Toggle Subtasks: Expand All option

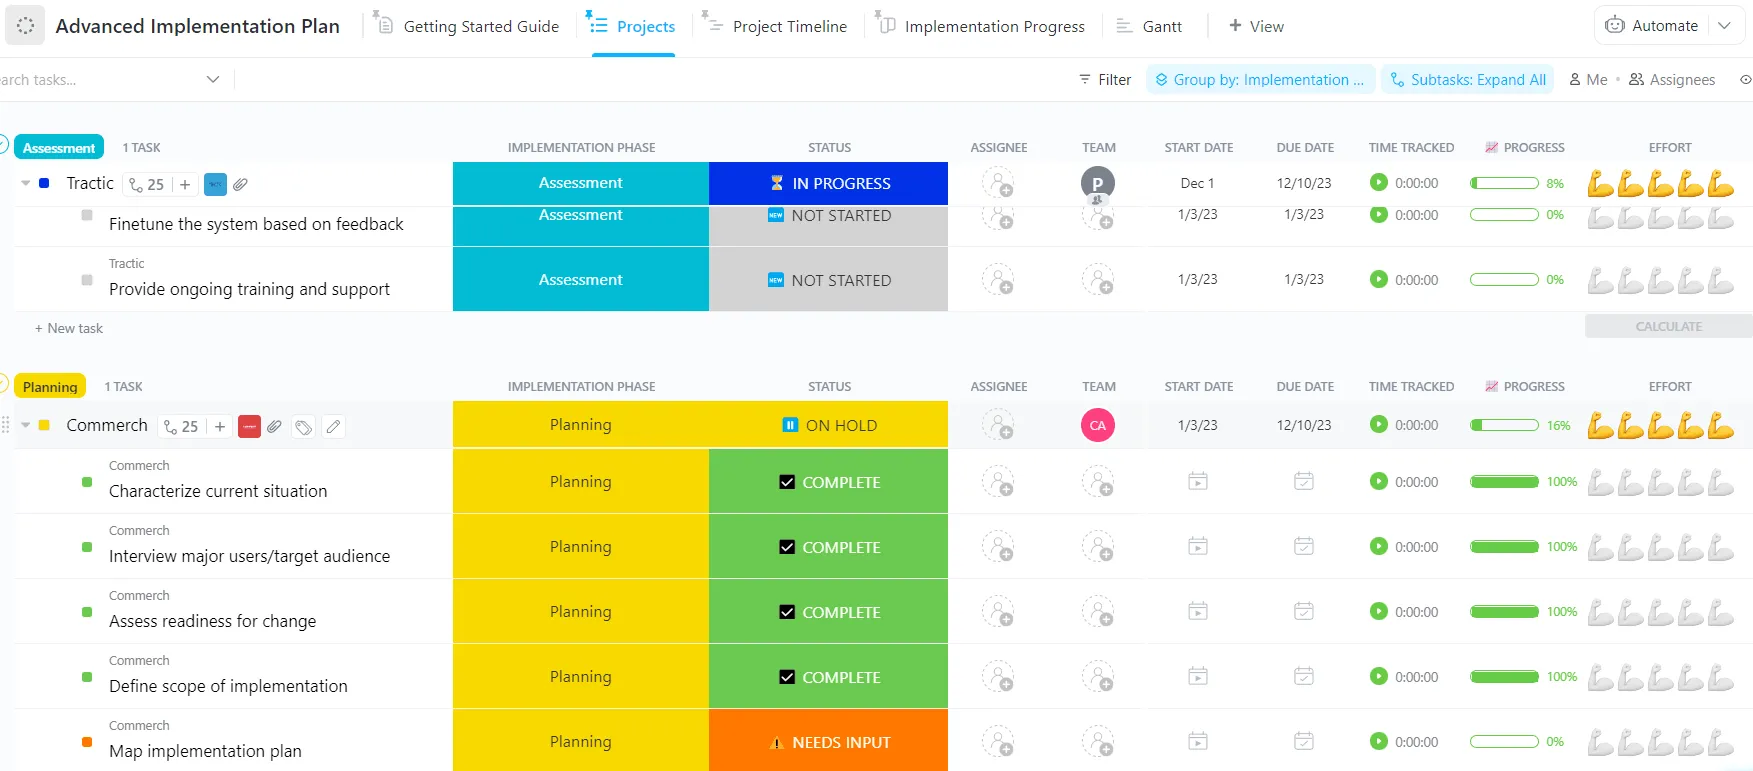(x=1468, y=80)
